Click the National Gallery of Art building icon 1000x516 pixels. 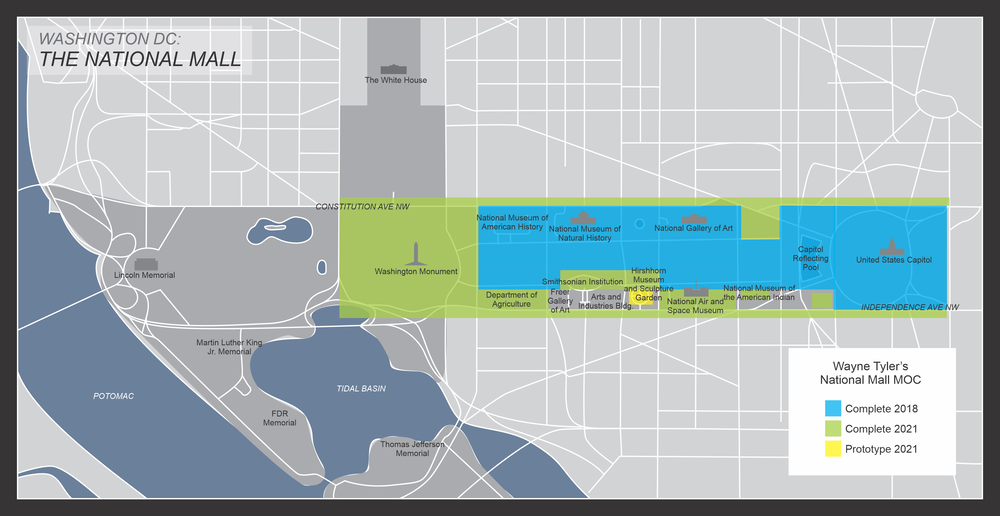694,219
